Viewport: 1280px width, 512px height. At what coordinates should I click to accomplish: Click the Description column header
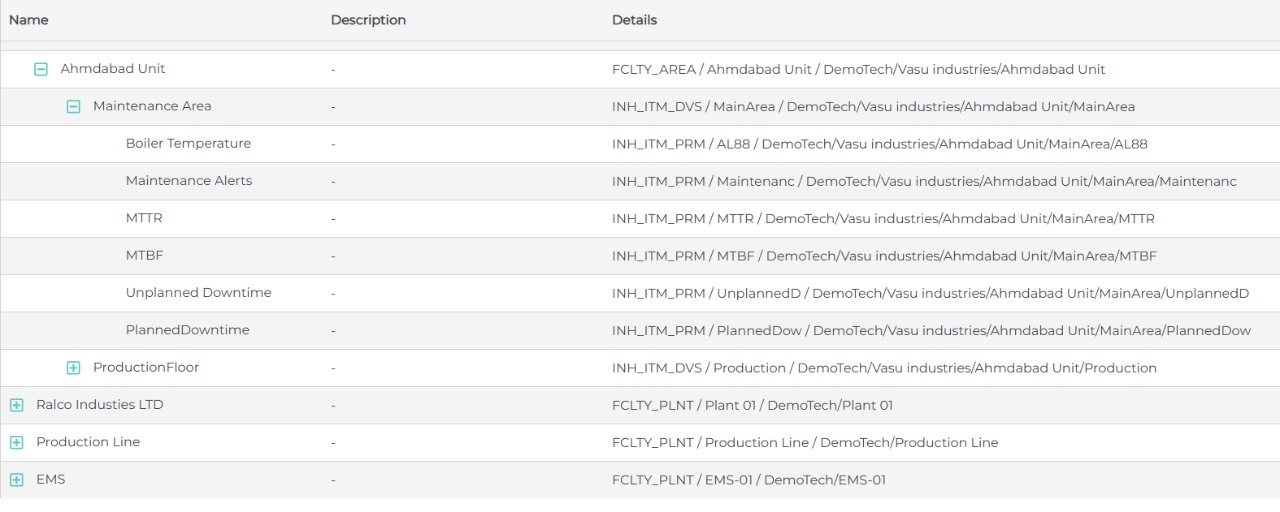(x=368, y=20)
